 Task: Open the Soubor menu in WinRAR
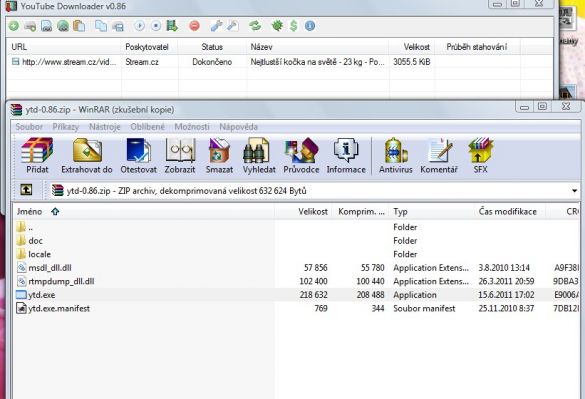pos(29,127)
